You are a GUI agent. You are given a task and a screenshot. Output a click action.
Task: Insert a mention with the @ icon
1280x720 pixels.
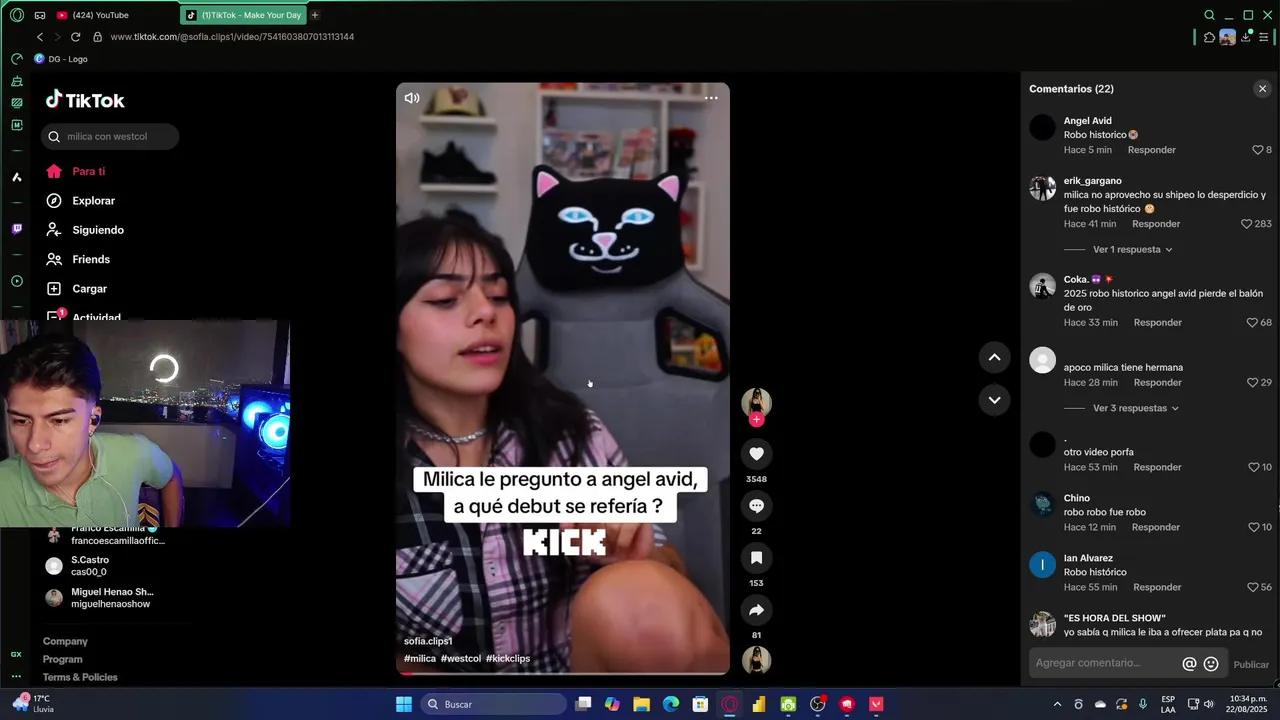click(1189, 664)
